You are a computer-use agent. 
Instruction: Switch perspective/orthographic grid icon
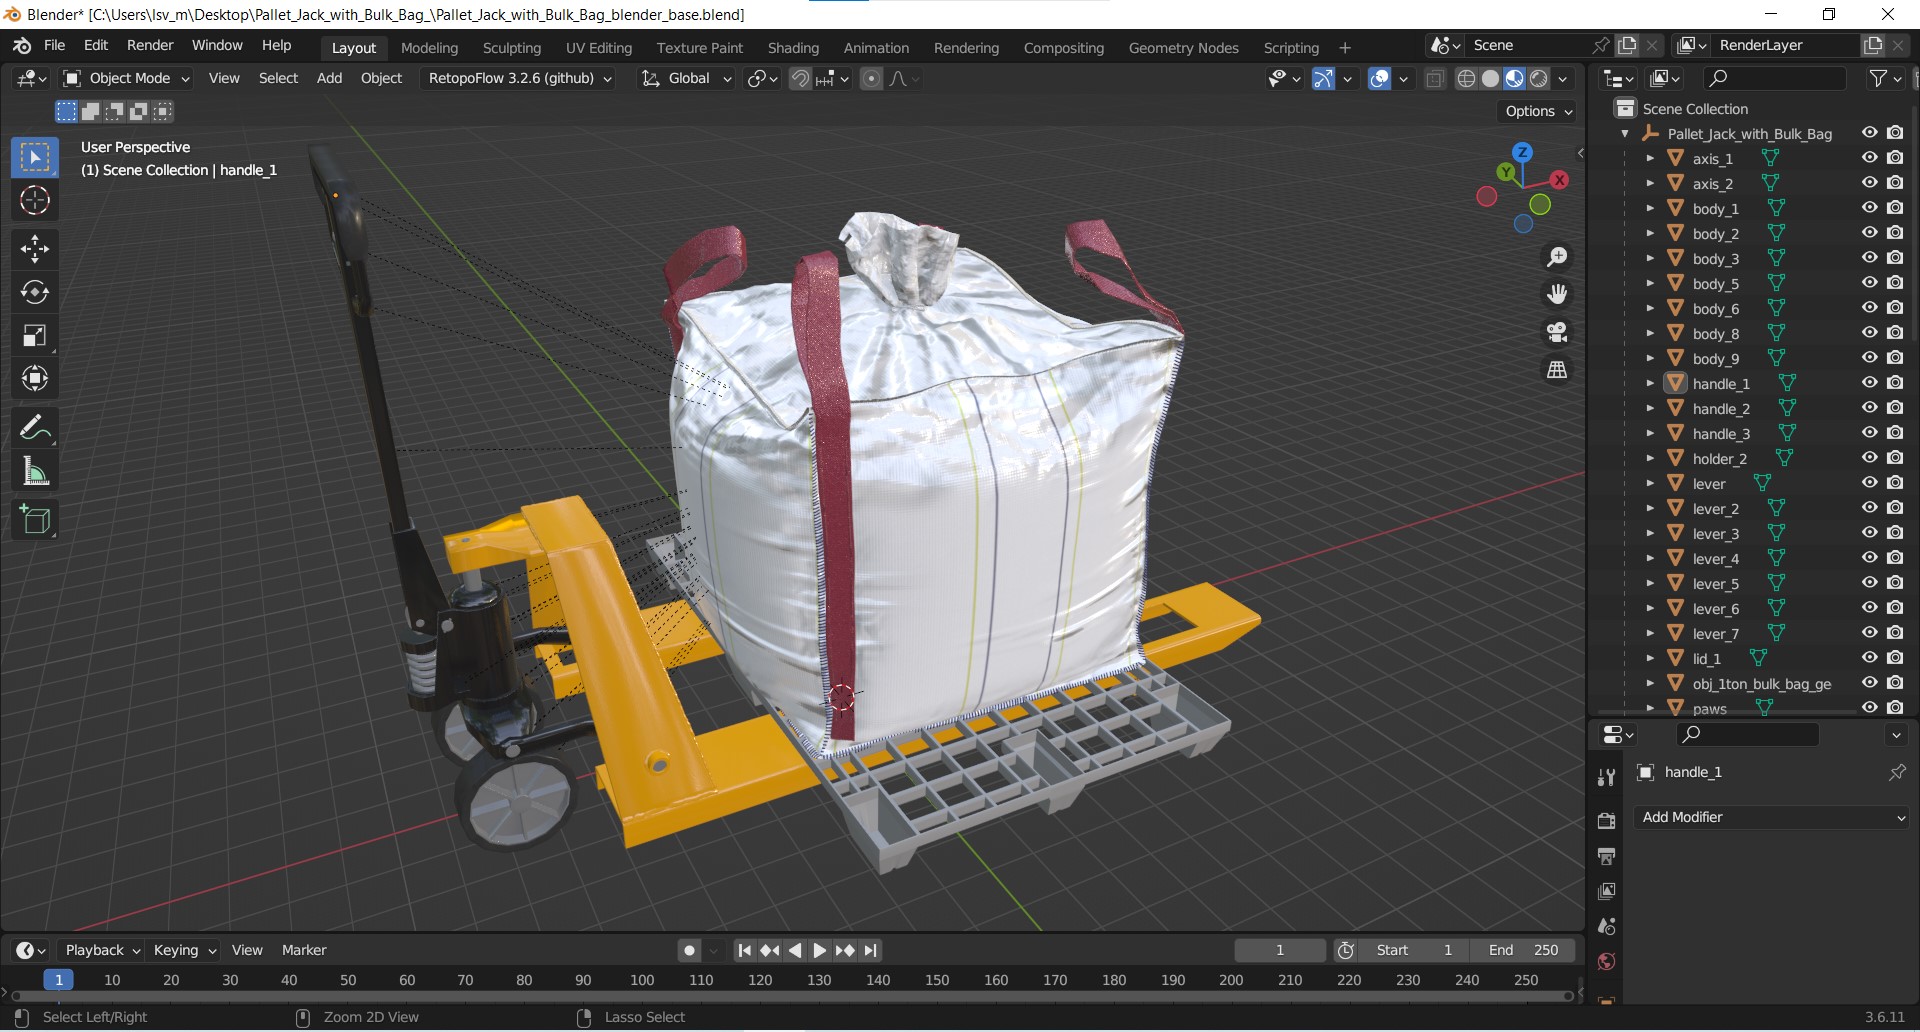tap(1557, 370)
